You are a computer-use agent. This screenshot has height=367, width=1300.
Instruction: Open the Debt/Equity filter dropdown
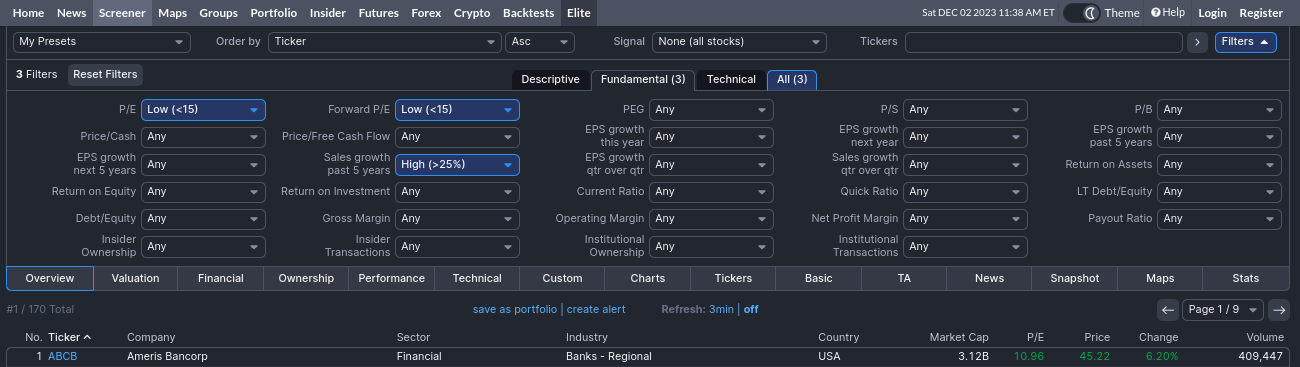(203, 218)
